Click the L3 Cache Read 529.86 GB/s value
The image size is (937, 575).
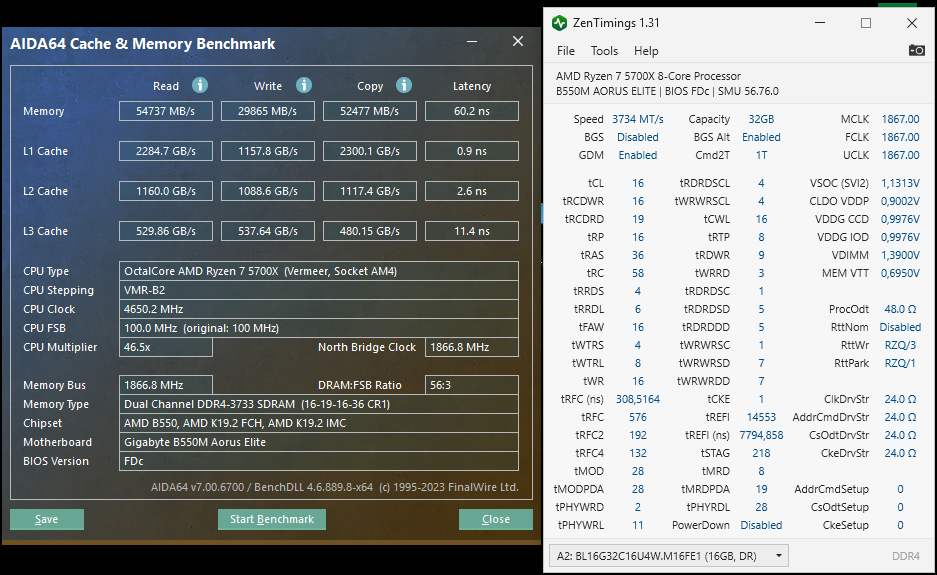click(x=166, y=231)
